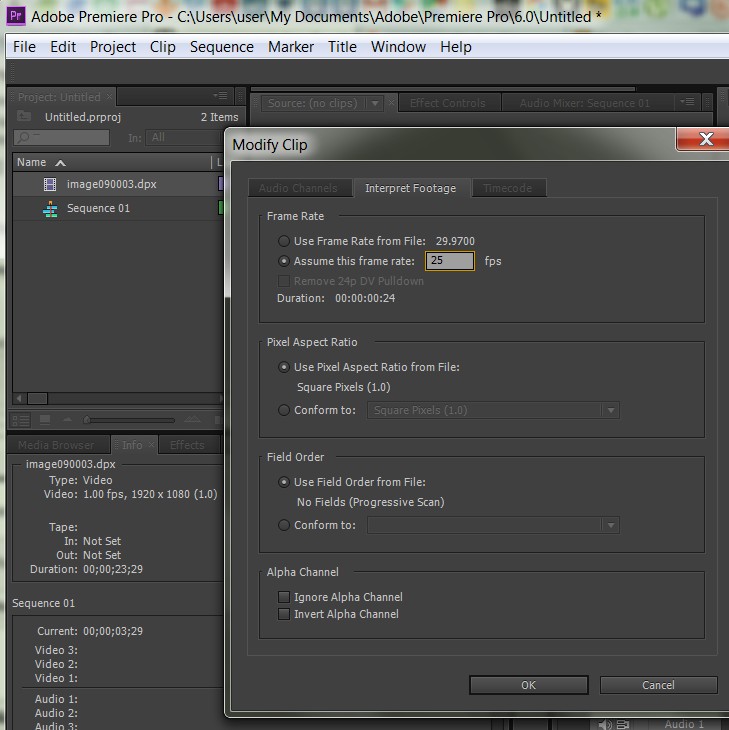
Task: Switch to the Effects tab
Action: coord(187,445)
